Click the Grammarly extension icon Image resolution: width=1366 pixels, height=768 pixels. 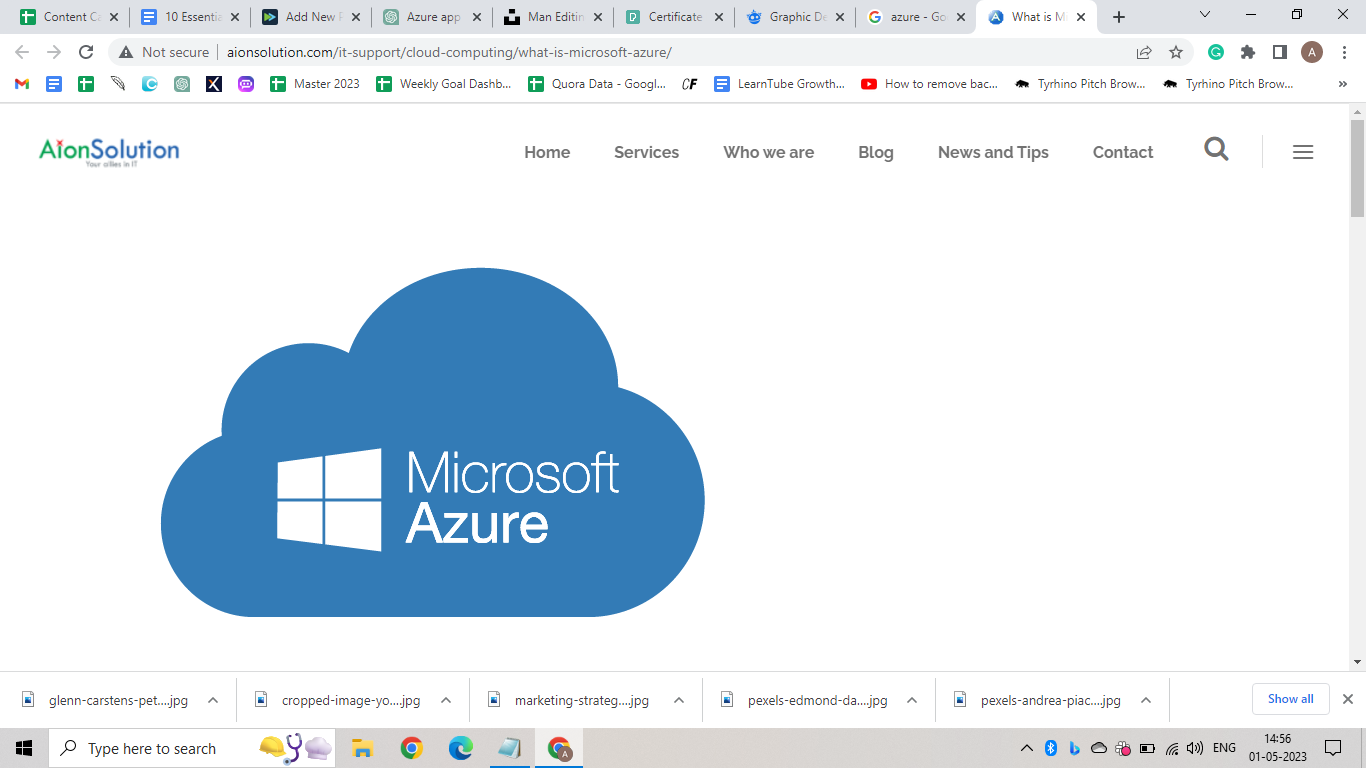pyautogui.click(x=1216, y=52)
